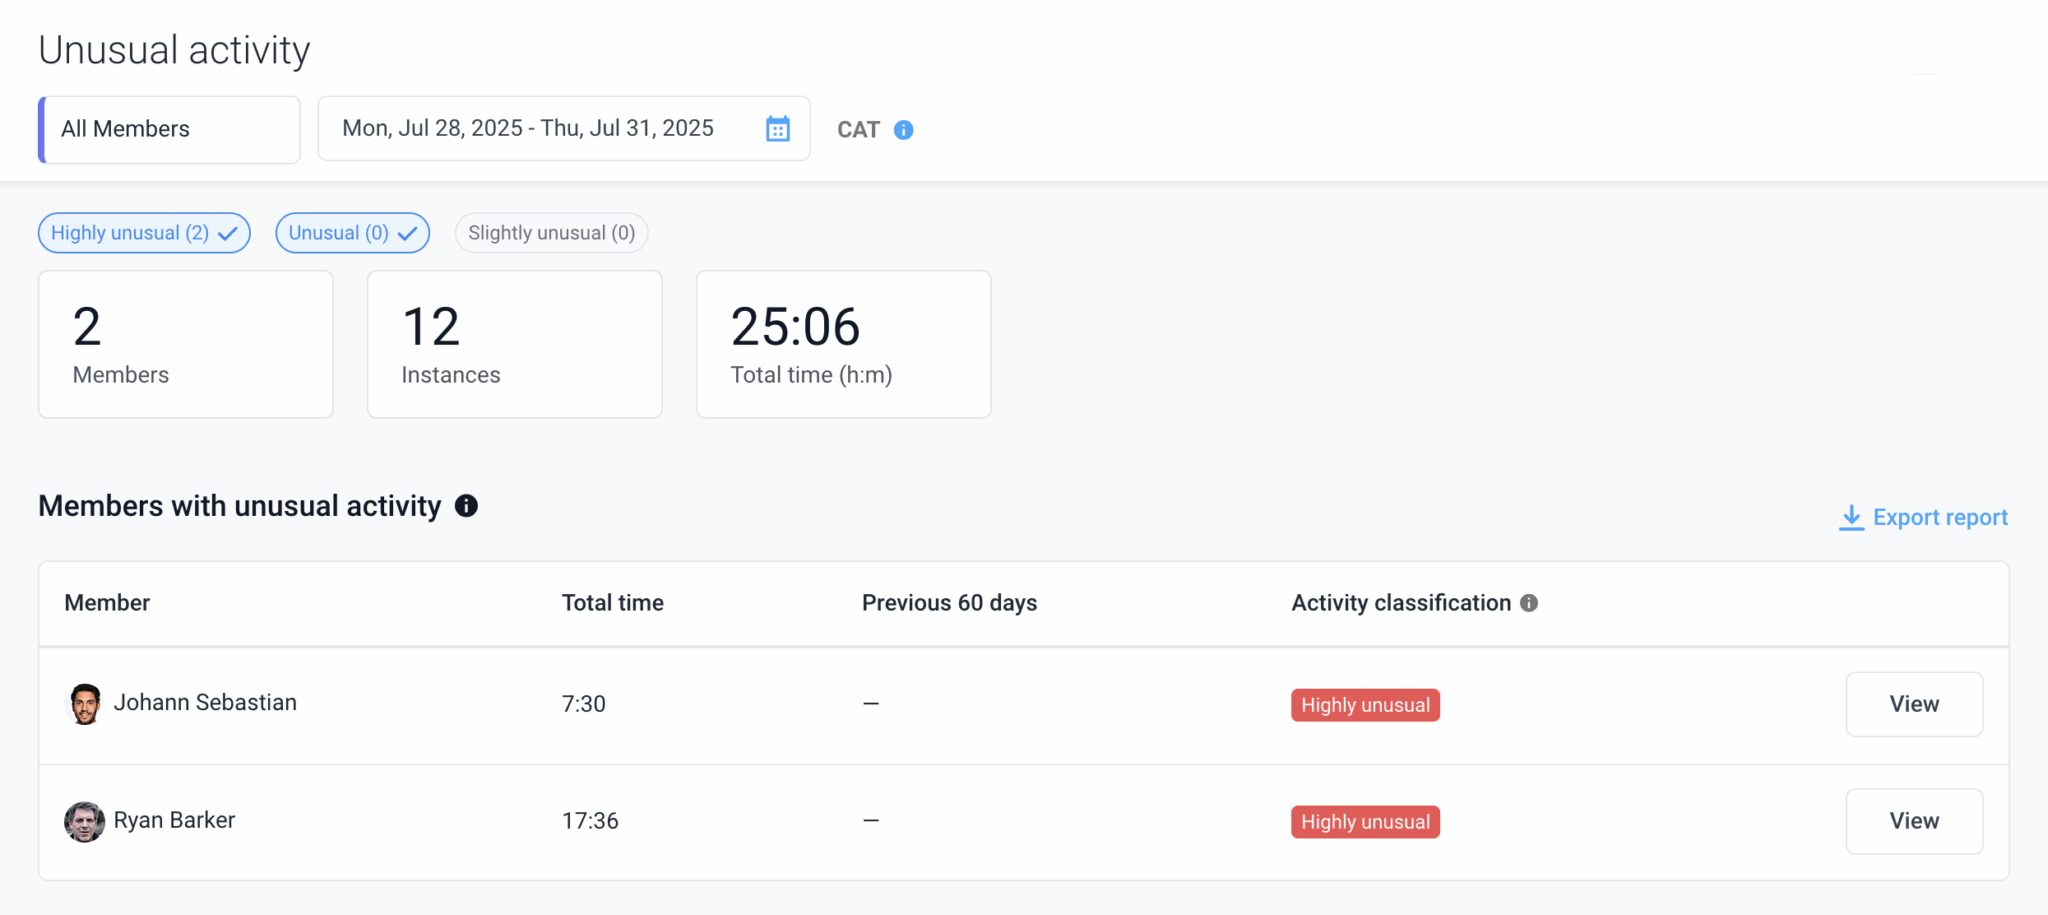
Task: Toggle the Unusual (0) filter off
Action: (x=351, y=232)
